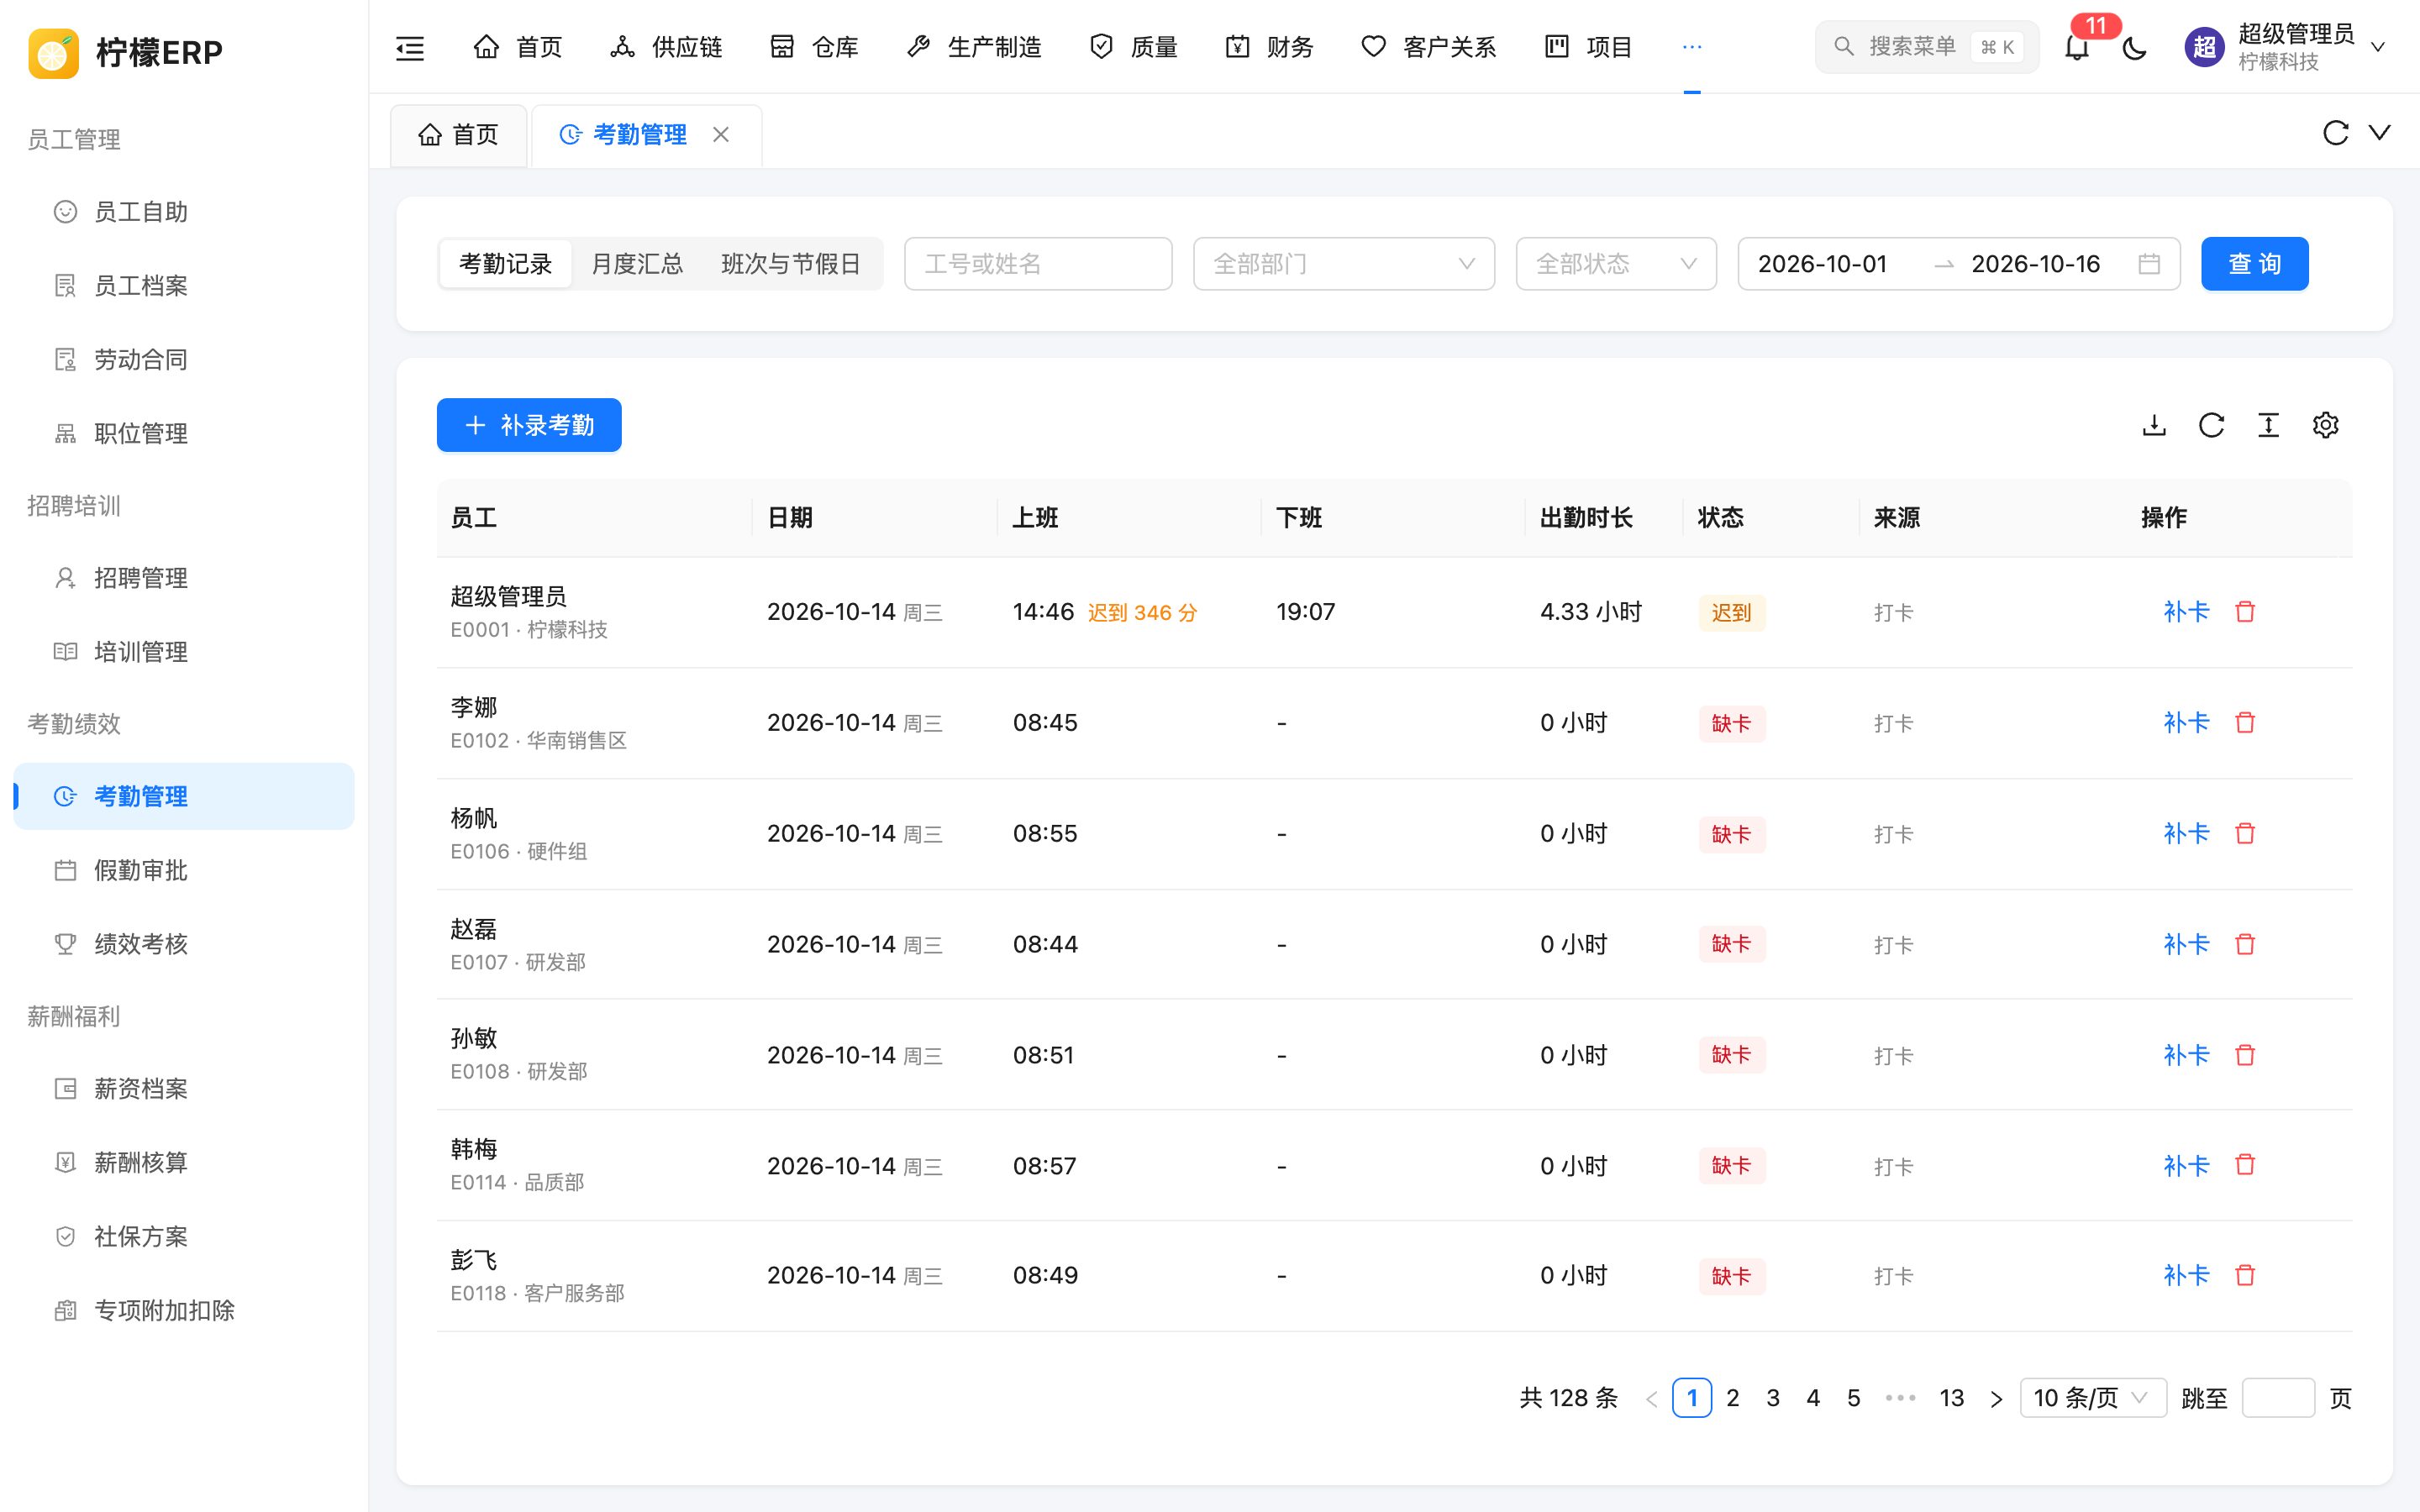Download table data via export icon
This screenshot has height=1512, width=2420.
pos(2154,425)
